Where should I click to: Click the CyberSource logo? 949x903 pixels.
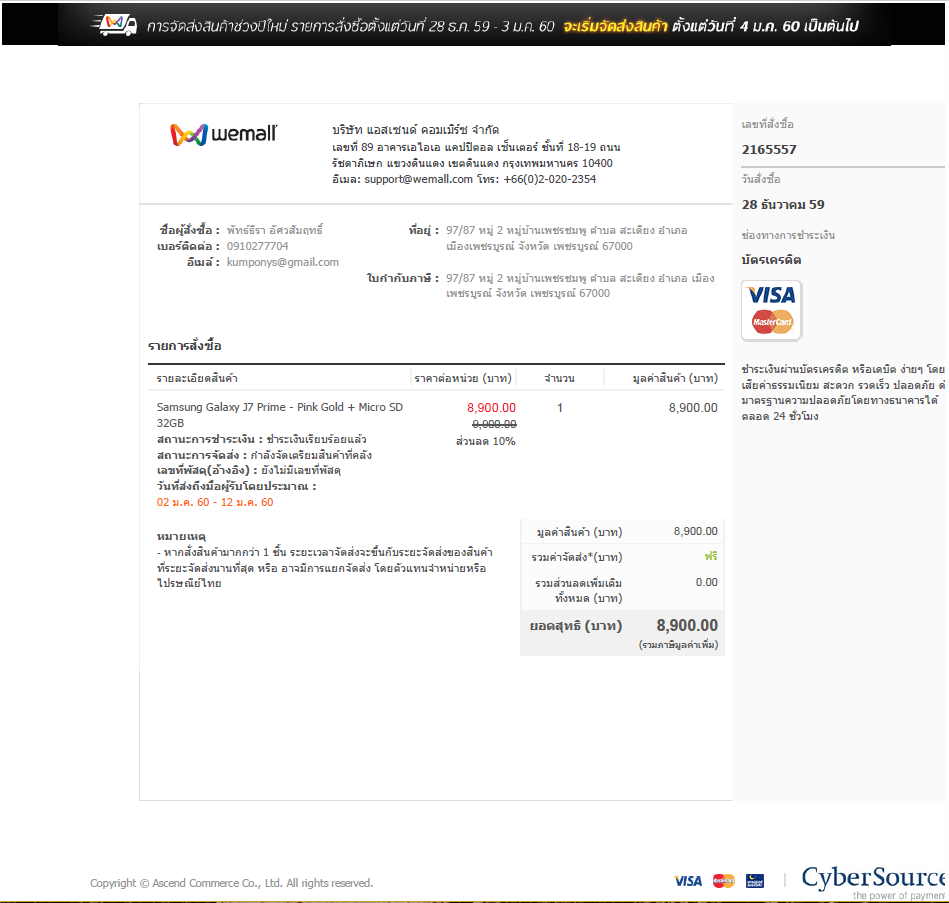tap(873, 882)
